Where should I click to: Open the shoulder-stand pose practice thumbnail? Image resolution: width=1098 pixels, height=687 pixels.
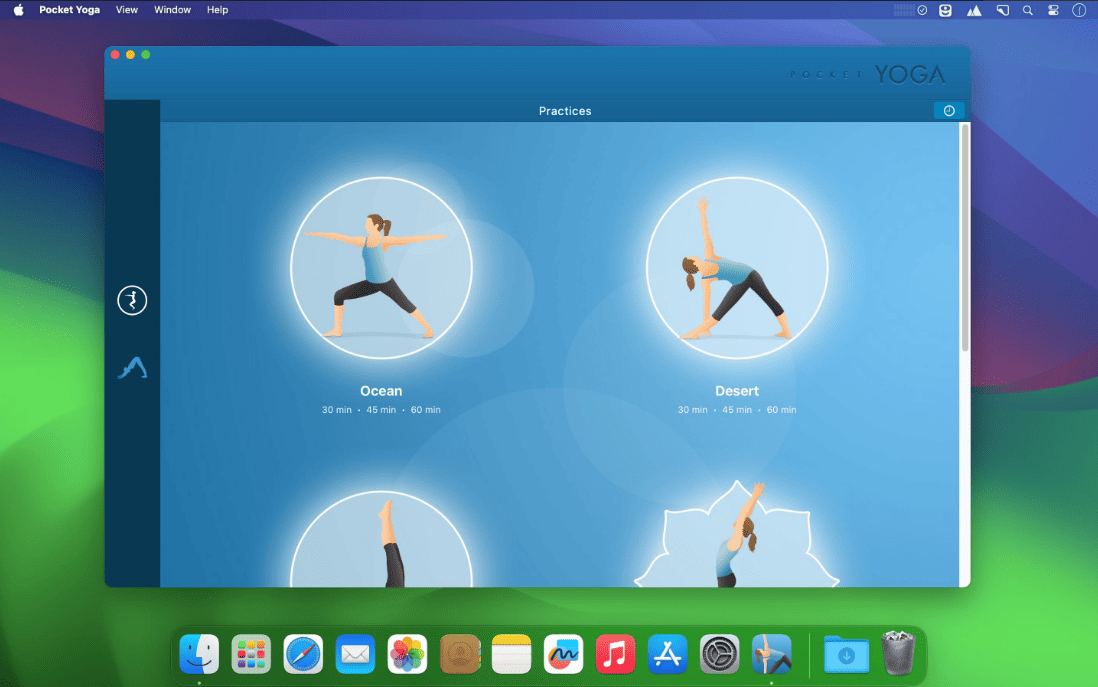(x=382, y=539)
